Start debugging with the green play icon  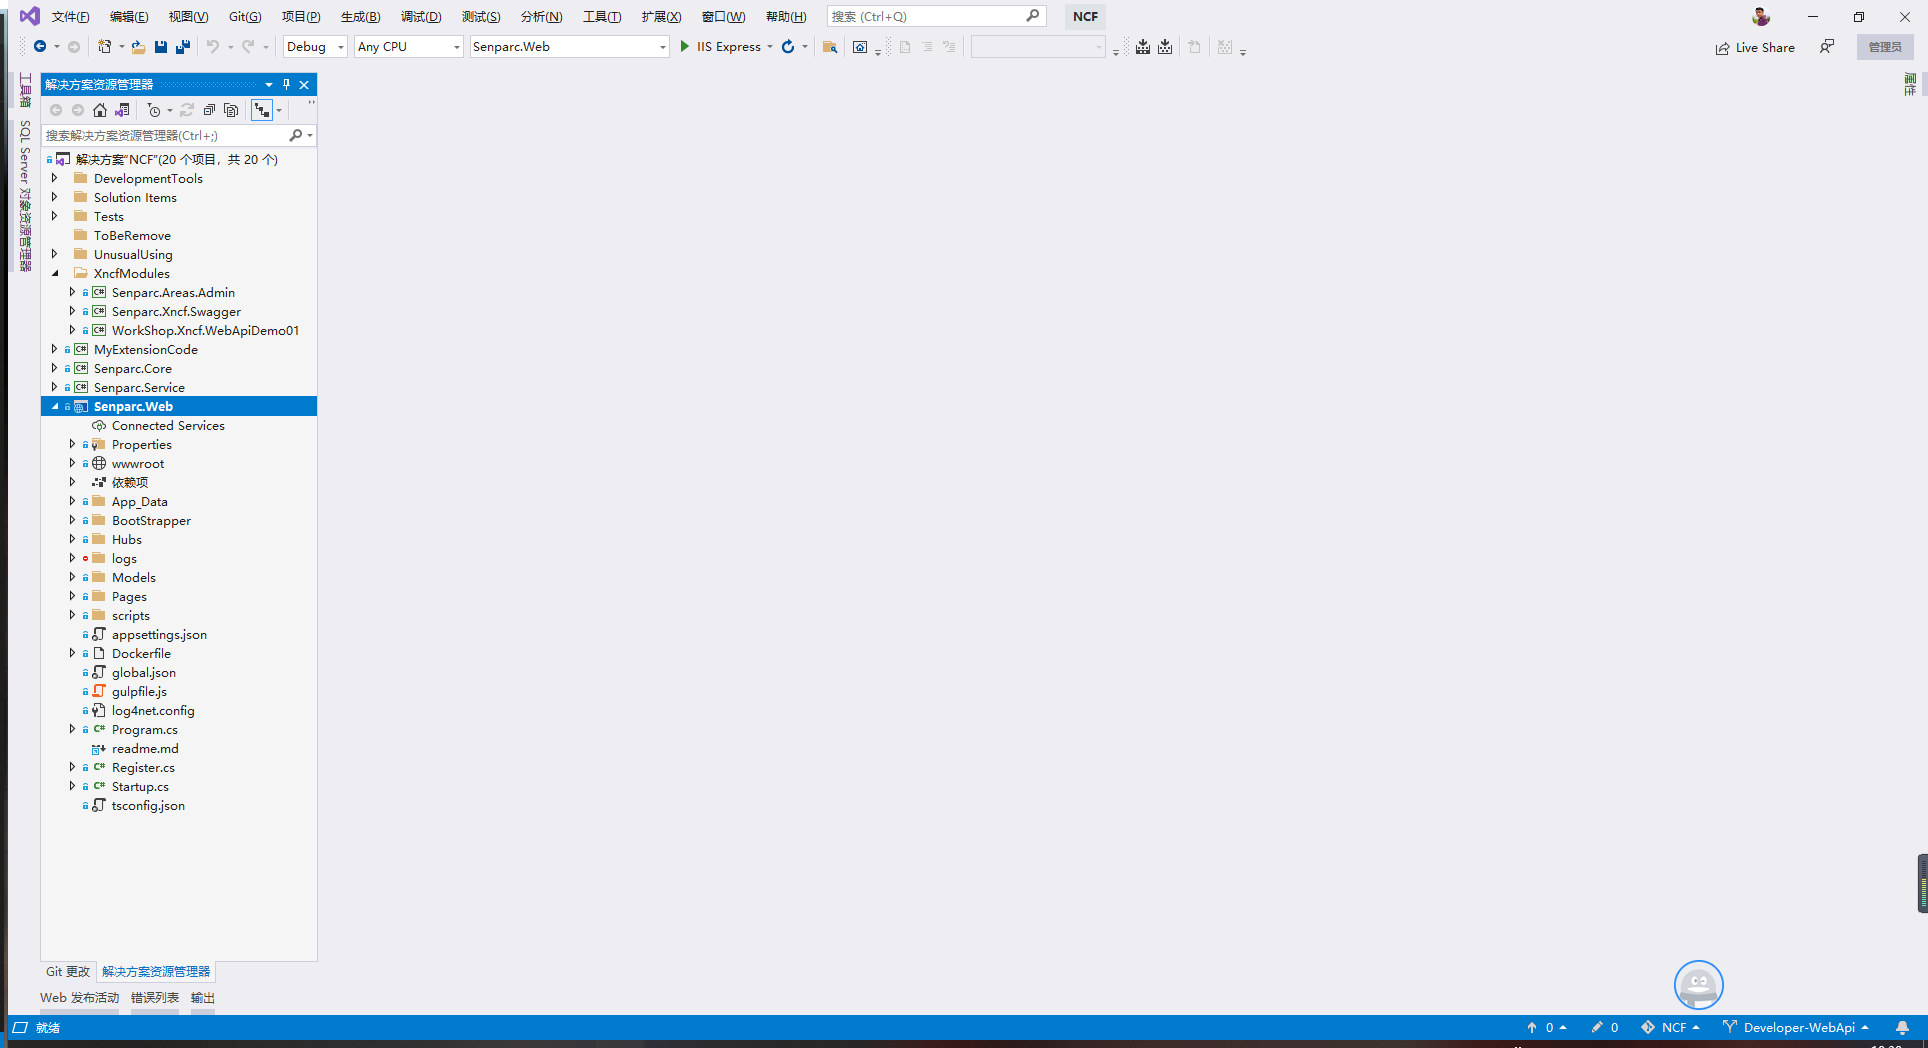click(685, 47)
